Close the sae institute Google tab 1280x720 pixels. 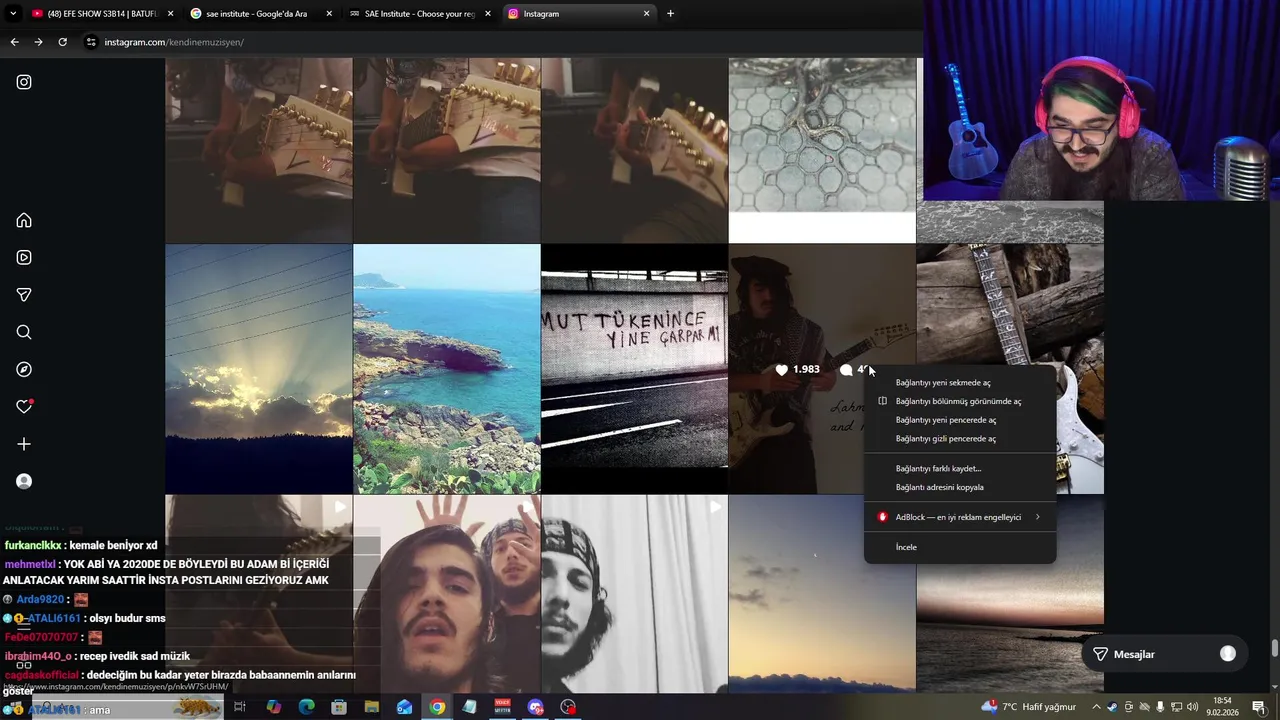tap(329, 14)
